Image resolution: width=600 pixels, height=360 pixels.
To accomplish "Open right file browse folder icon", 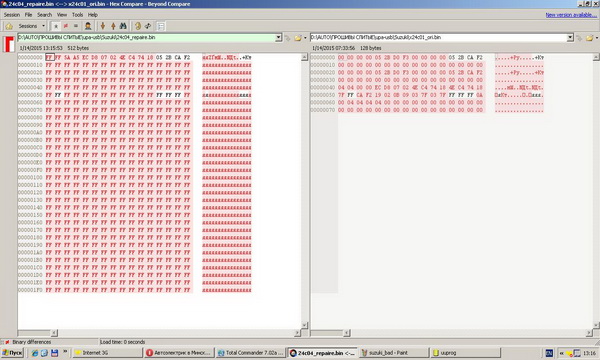I will [x=590, y=38].
